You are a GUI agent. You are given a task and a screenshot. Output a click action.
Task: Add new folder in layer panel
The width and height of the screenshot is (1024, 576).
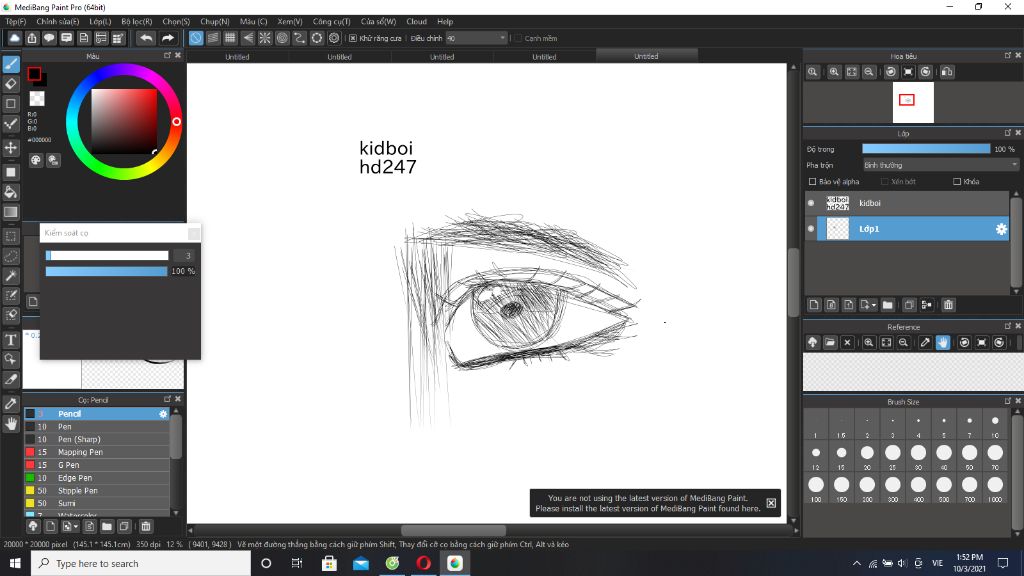(888, 305)
